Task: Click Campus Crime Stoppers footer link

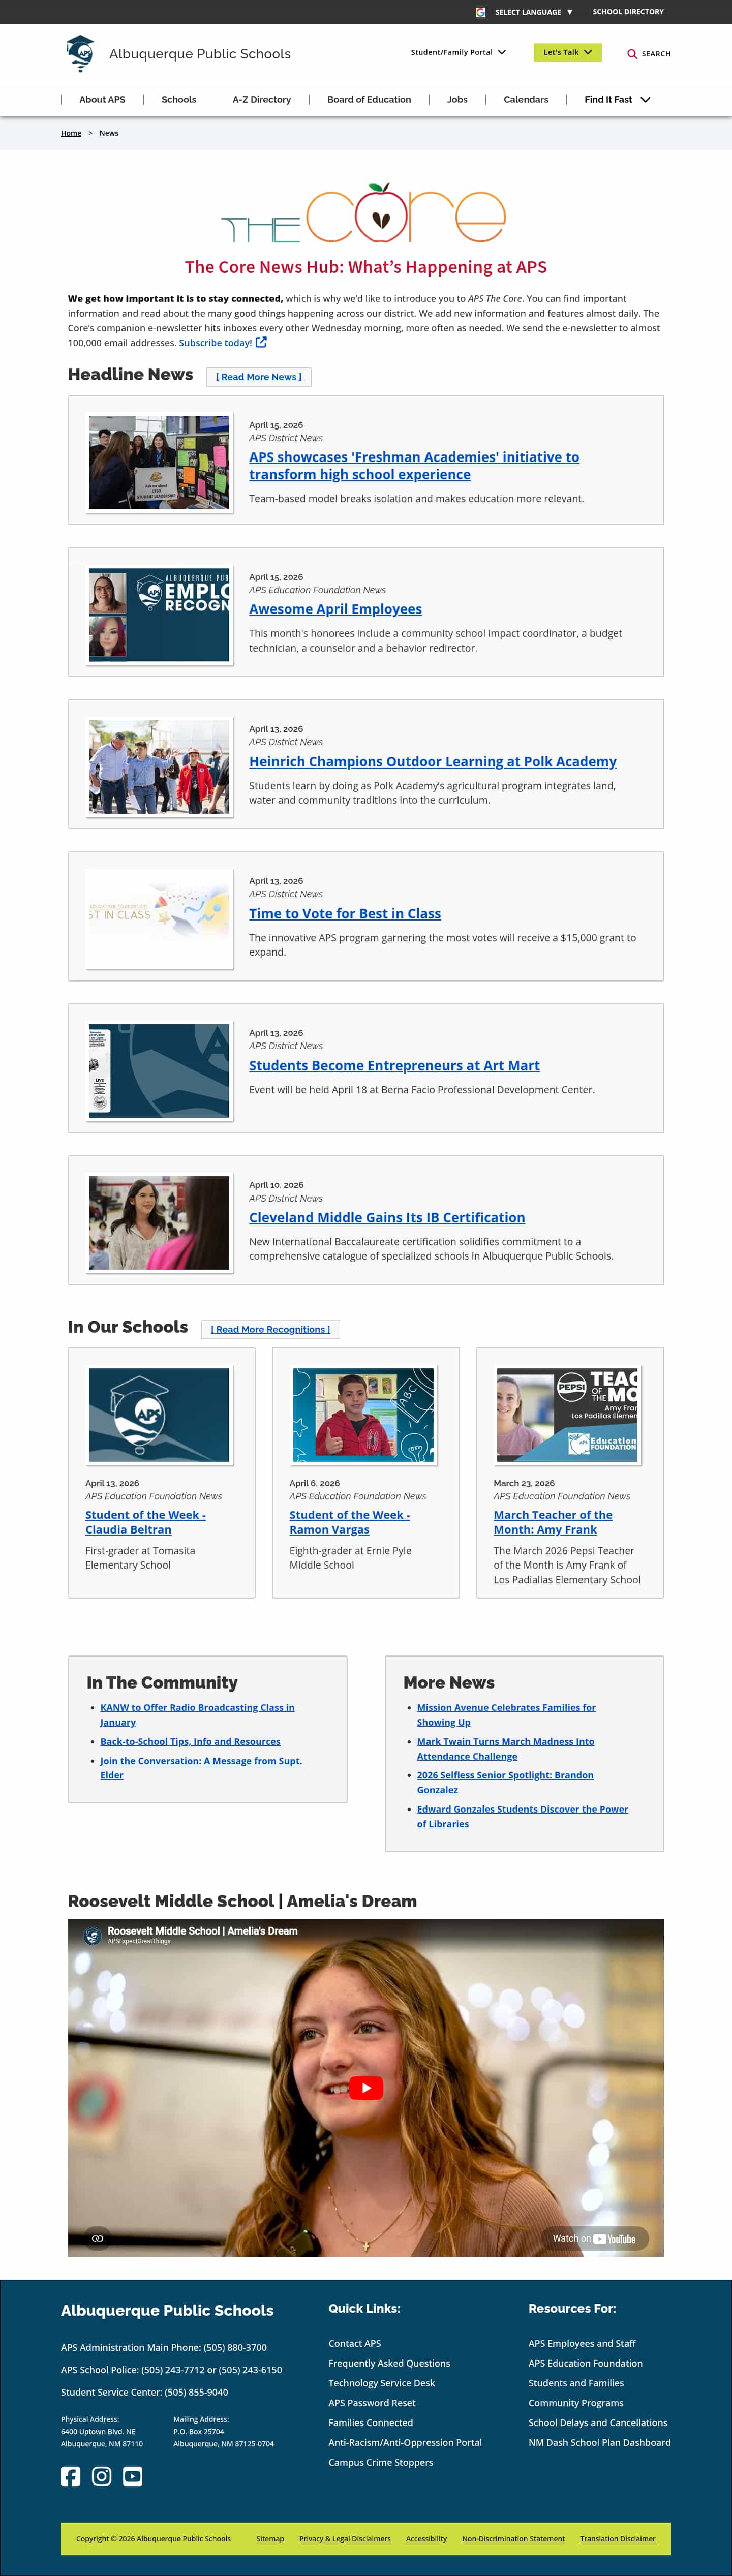Action: point(380,2462)
